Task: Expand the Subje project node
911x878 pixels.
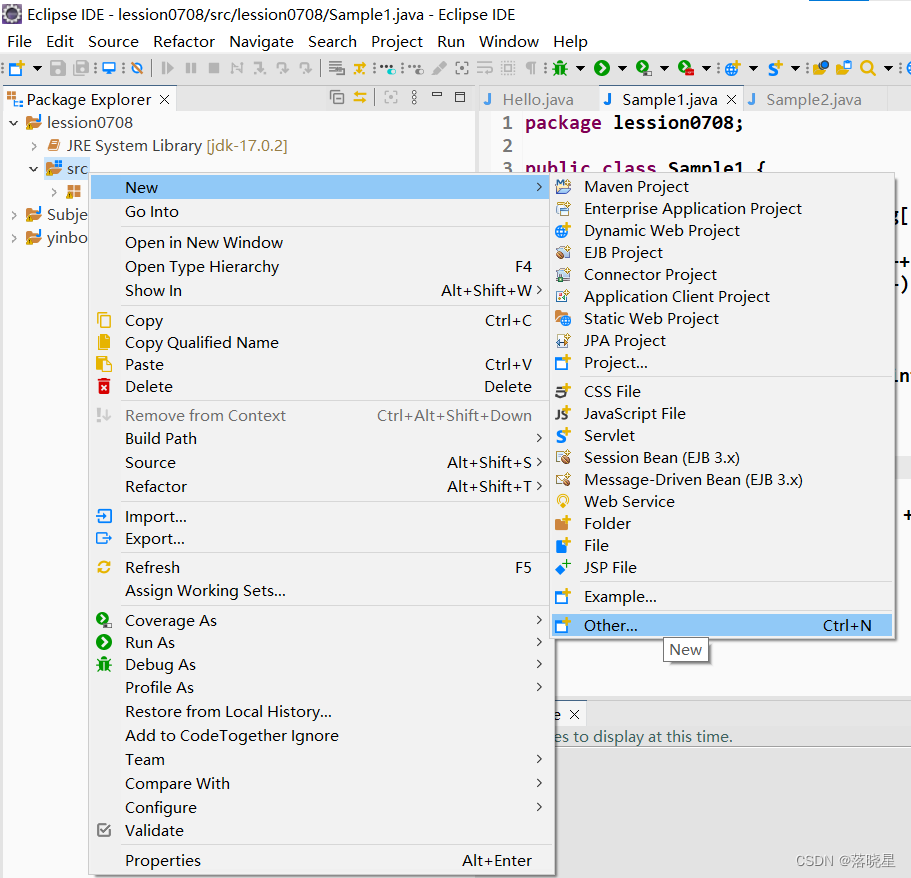Action: [14, 215]
